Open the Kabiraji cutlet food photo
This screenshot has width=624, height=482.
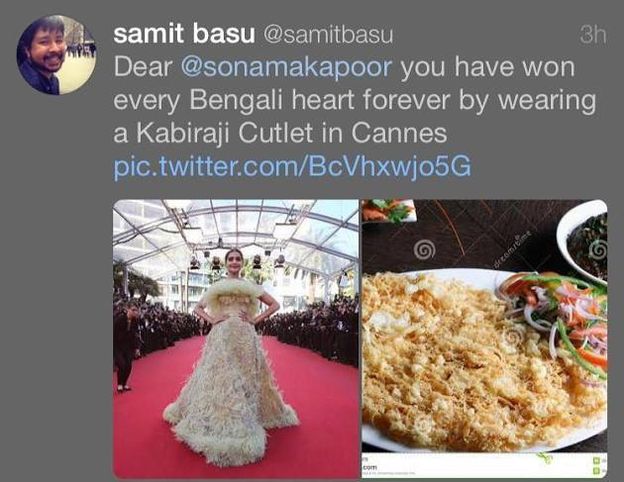click(x=484, y=339)
